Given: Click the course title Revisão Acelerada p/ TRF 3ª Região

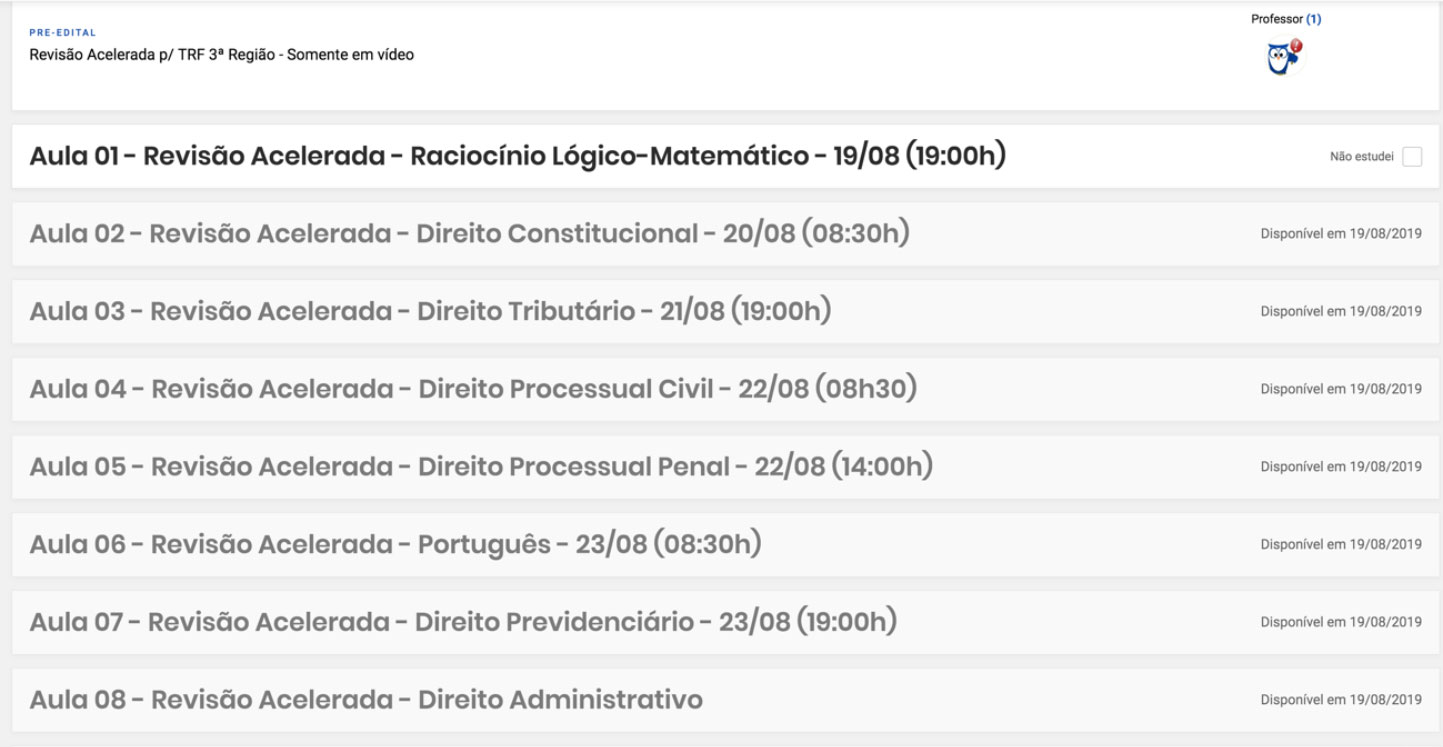Looking at the screenshot, I should coord(221,55).
